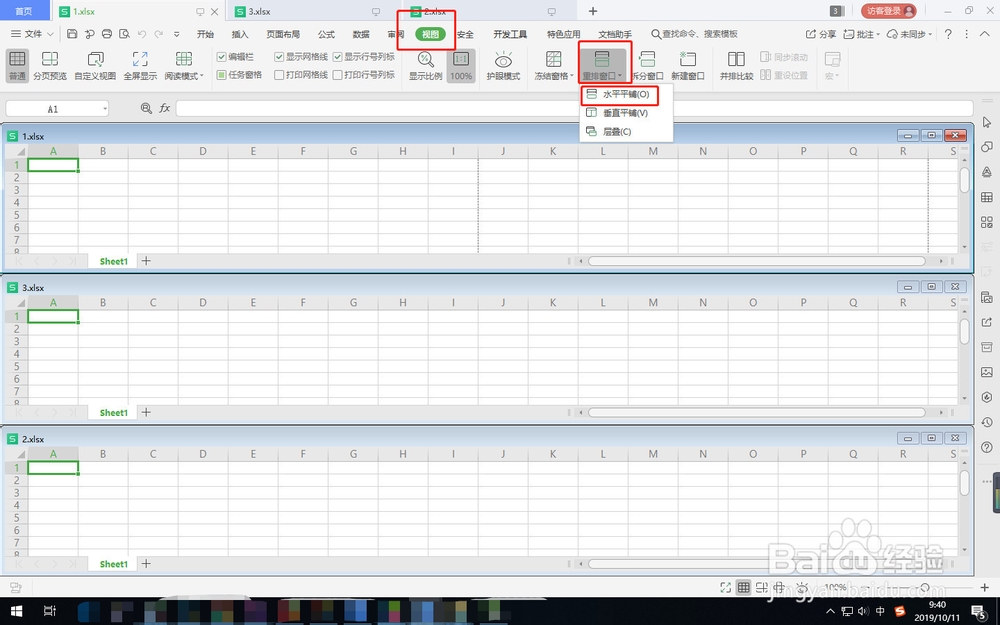
Task: Switch to the 开始 ribbon tab
Action: click(205, 34)
